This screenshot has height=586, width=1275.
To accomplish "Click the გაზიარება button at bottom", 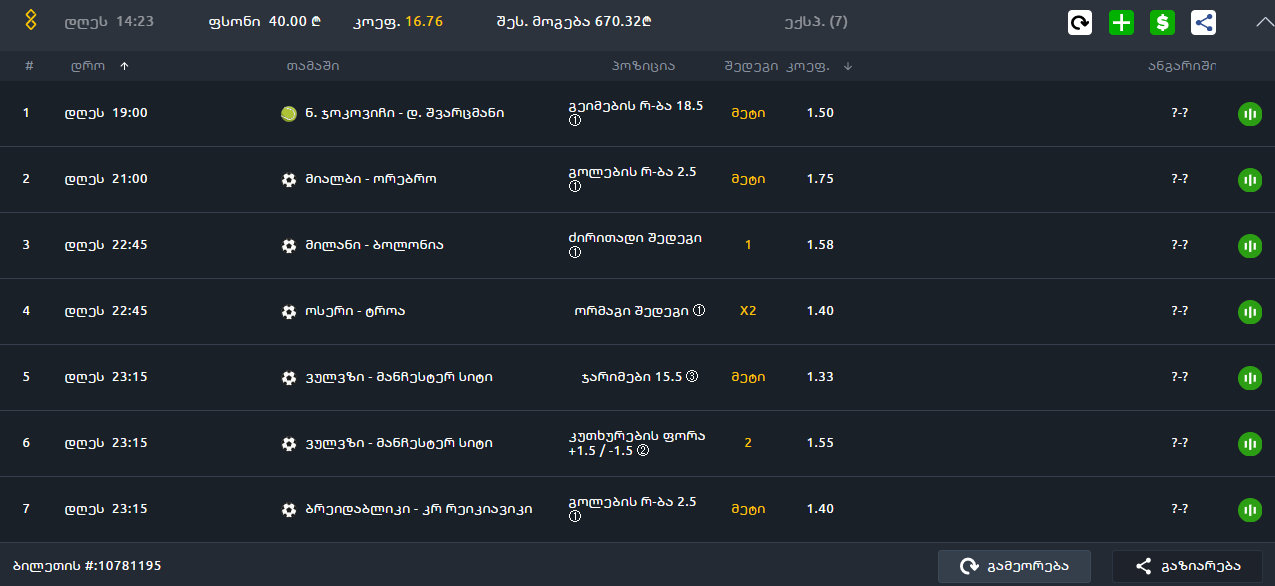I will click(1187, 566).
